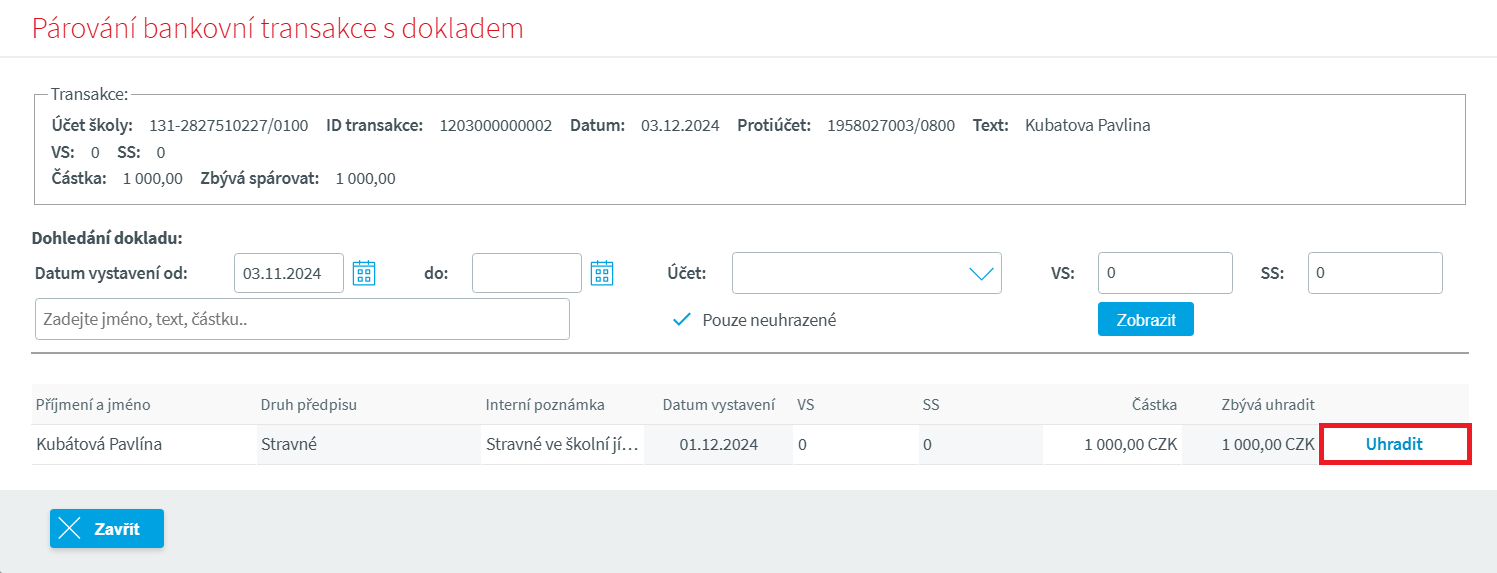Click the name, text, amount search box

[301, 319]
